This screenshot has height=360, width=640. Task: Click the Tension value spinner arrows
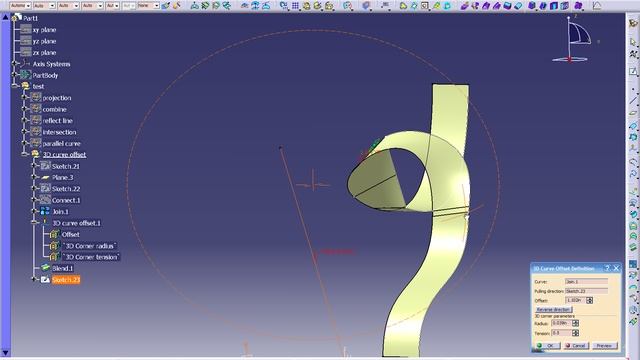click(576, 333)
